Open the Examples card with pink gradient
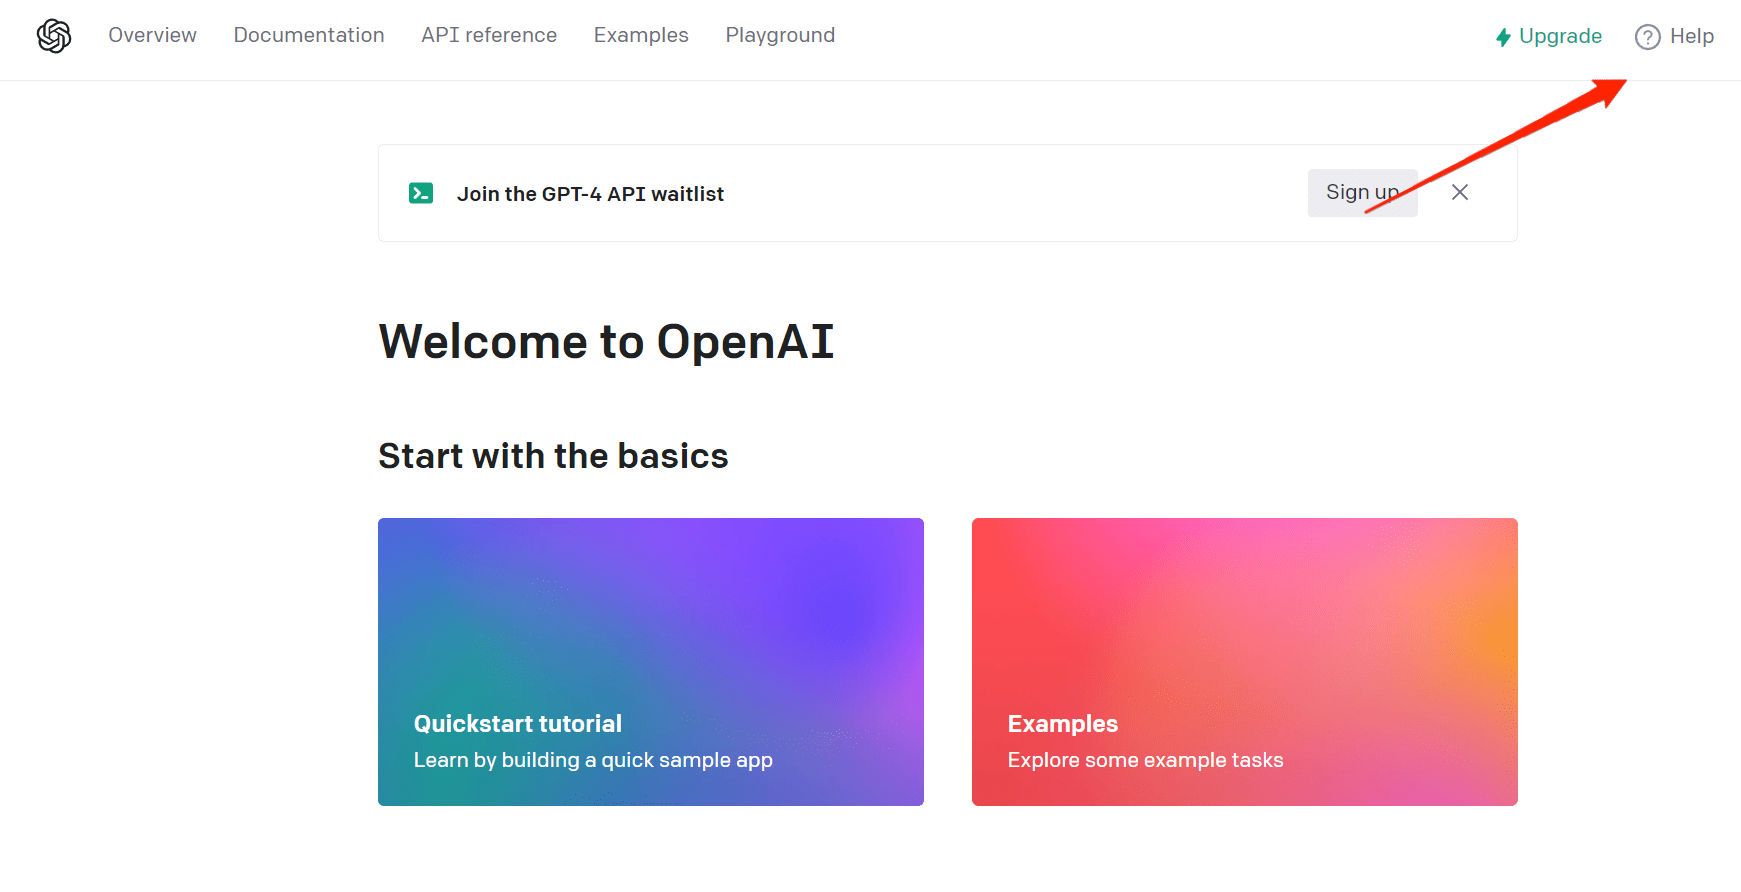The height and width of the screenshot is (892, 1741). (1245, 662)
